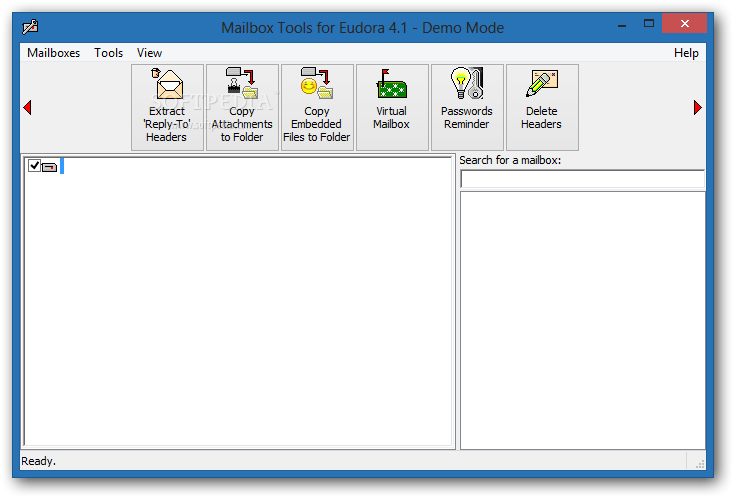The image size is (734, 498).
Task: Click inside the search results list box
Action: pyautogui.click(x=582, y=320)
